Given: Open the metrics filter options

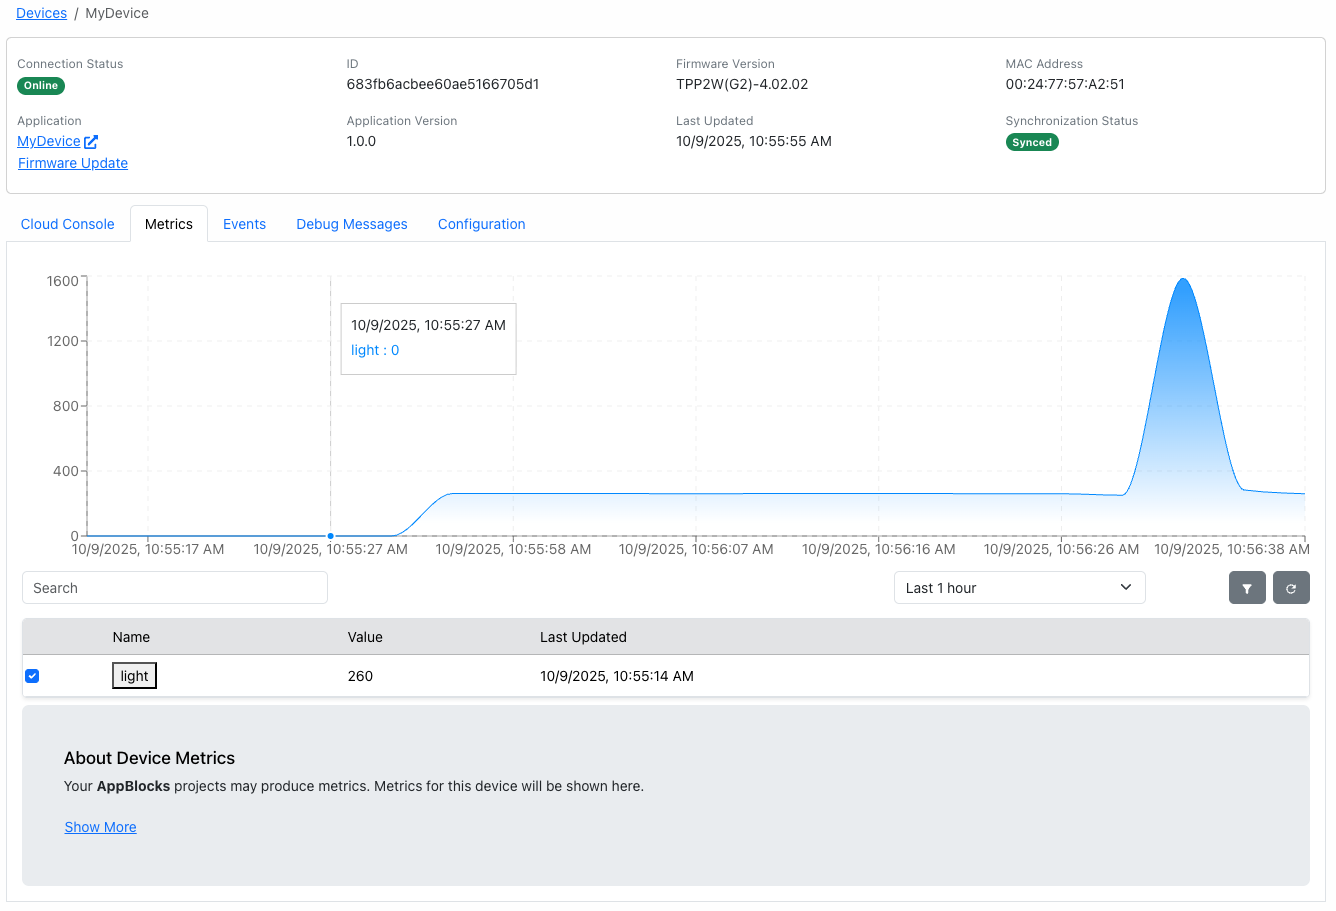Looking at the screenshot, I should click(x=1247, y=587).
